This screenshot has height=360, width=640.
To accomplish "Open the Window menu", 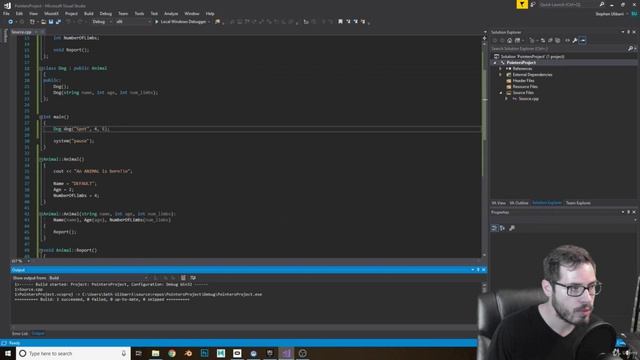I will point(191,13).
